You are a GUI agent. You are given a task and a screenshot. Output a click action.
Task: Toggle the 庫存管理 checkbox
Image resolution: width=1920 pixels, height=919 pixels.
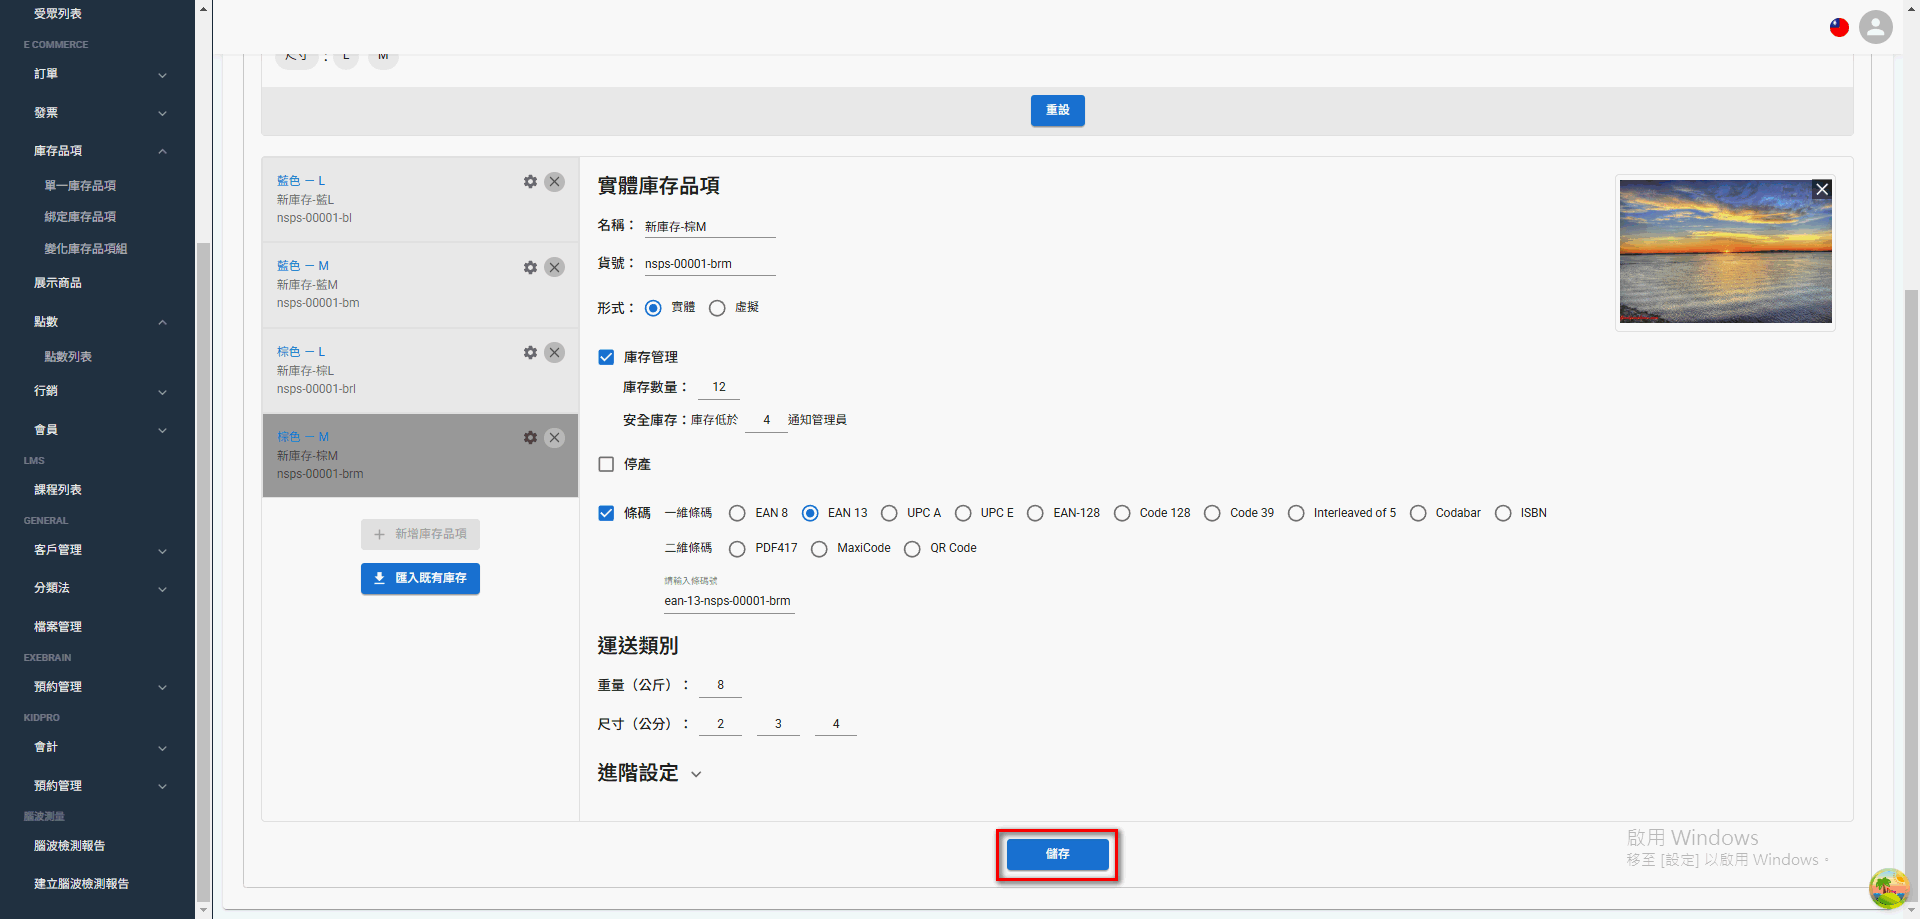tap(606, 357)
